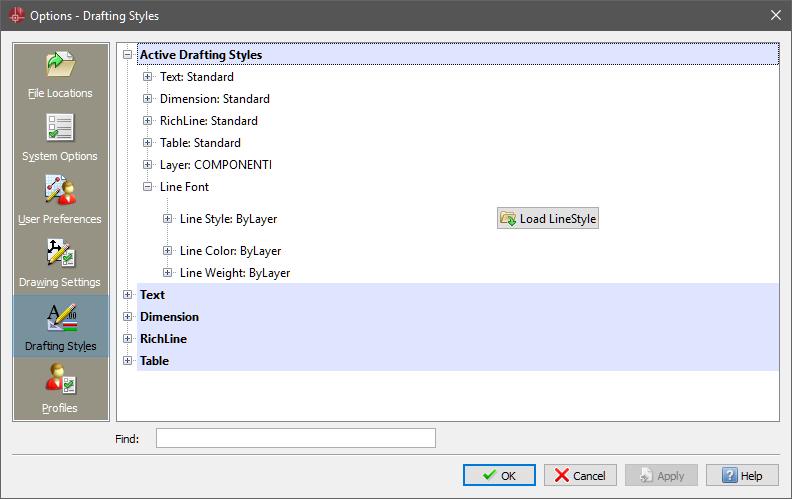Select the Active Drafting Styles heading

tap(458, 55)
